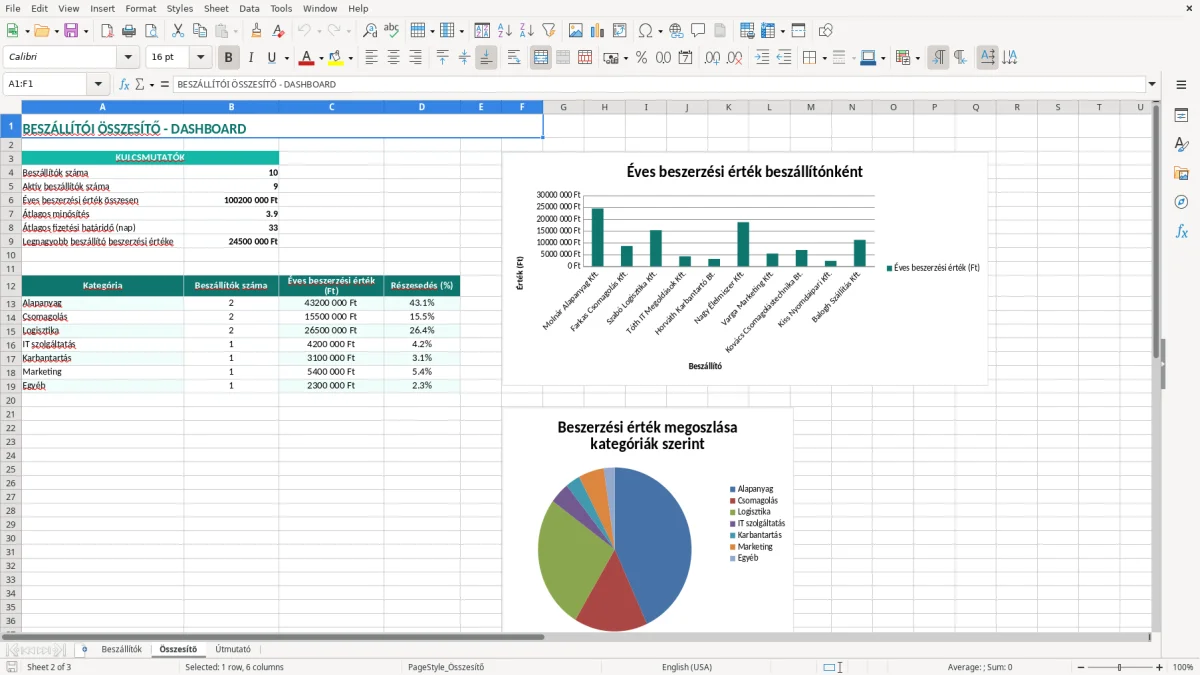The width and height of the screenshot is (1200, 675).
Task: Toggle Left-to-Right paragraph direction
Action: [938, 58]
